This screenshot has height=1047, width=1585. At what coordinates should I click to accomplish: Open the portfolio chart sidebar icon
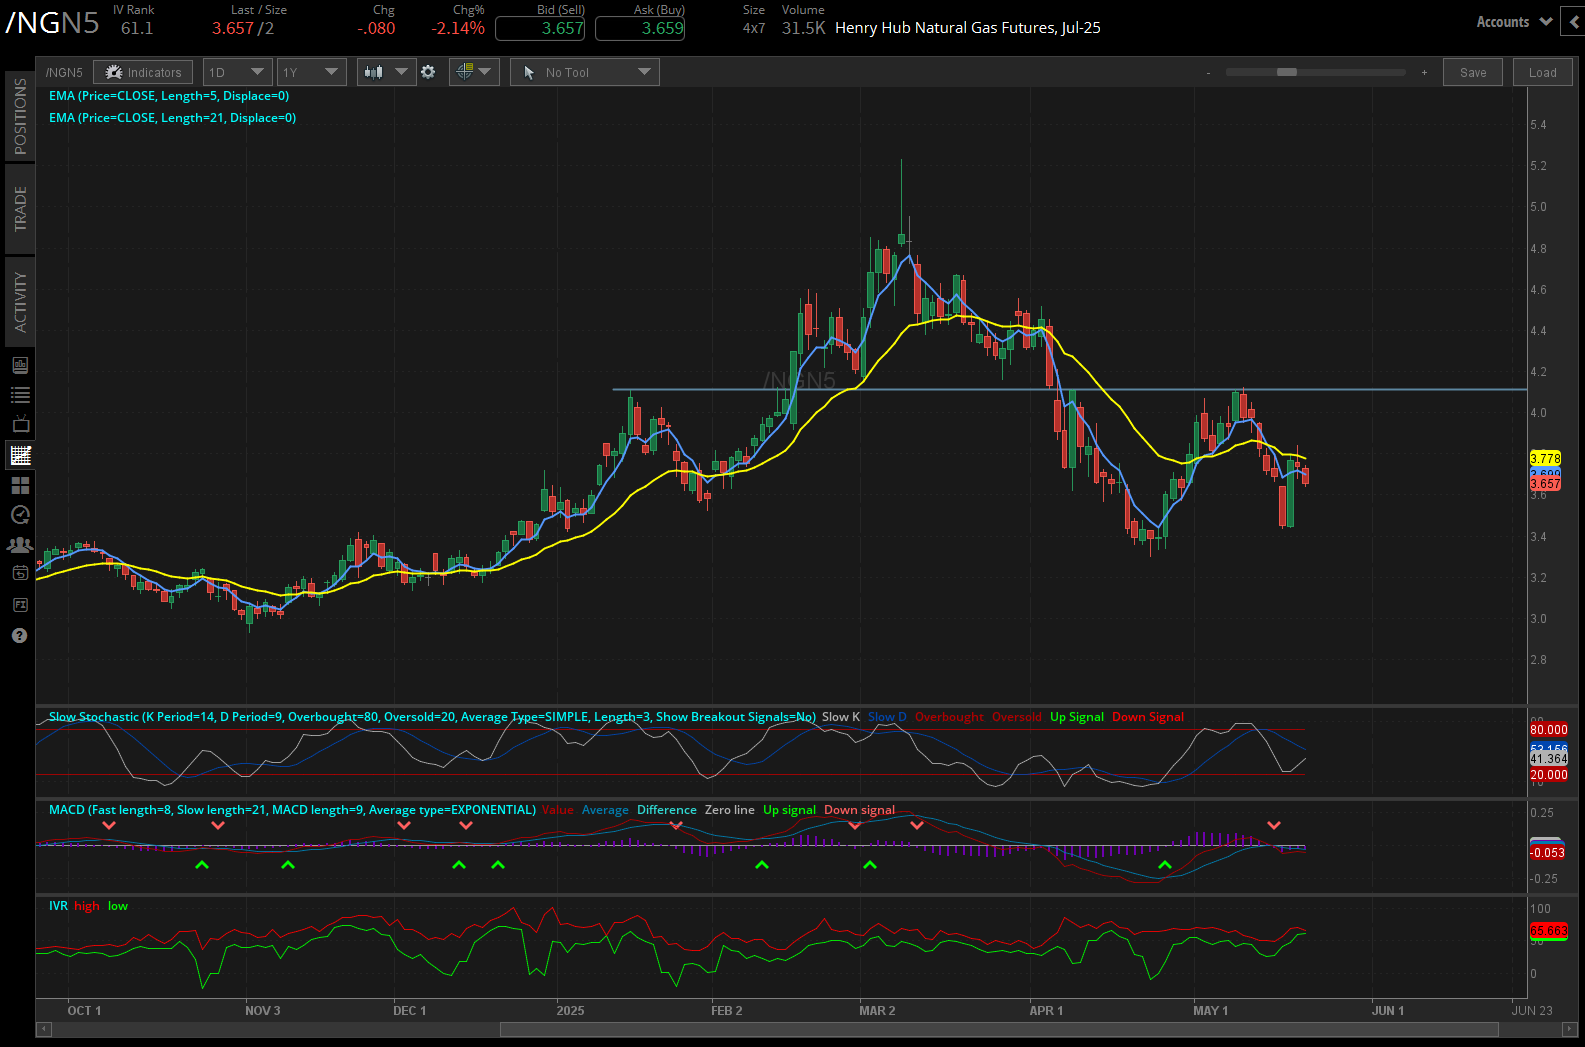click(x=20, y=365)
